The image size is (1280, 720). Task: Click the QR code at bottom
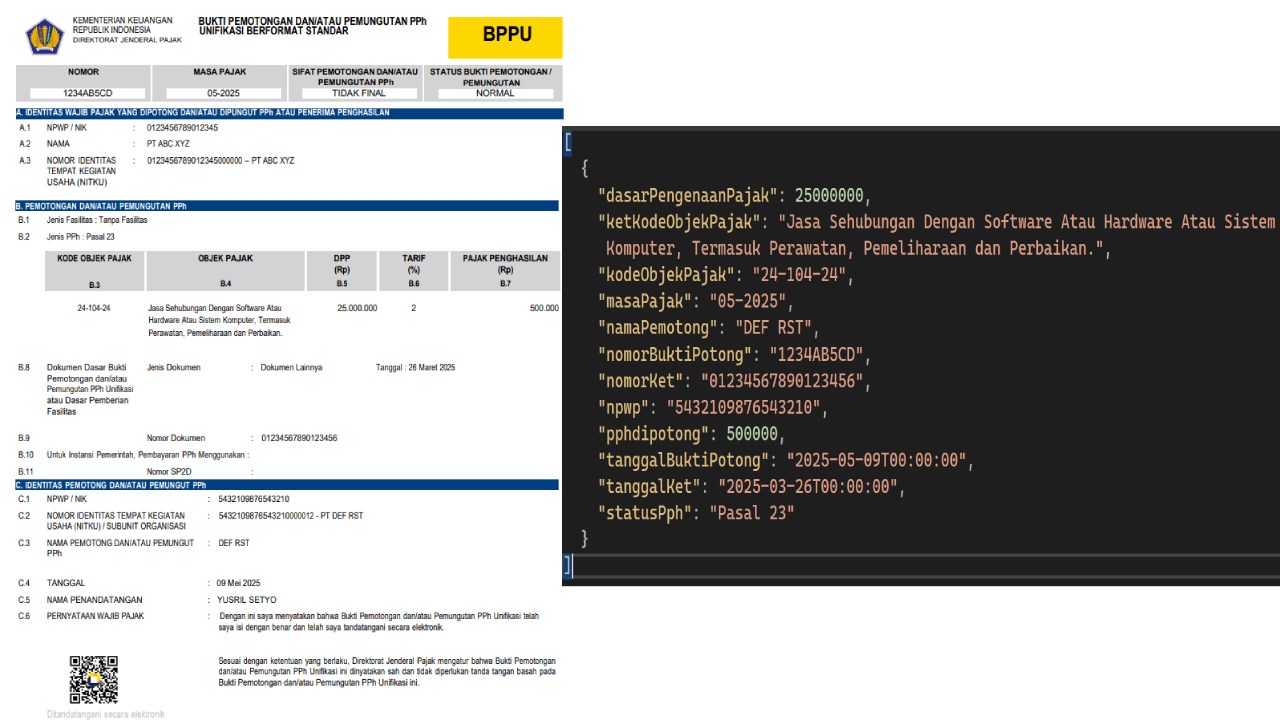coord(93,680)
